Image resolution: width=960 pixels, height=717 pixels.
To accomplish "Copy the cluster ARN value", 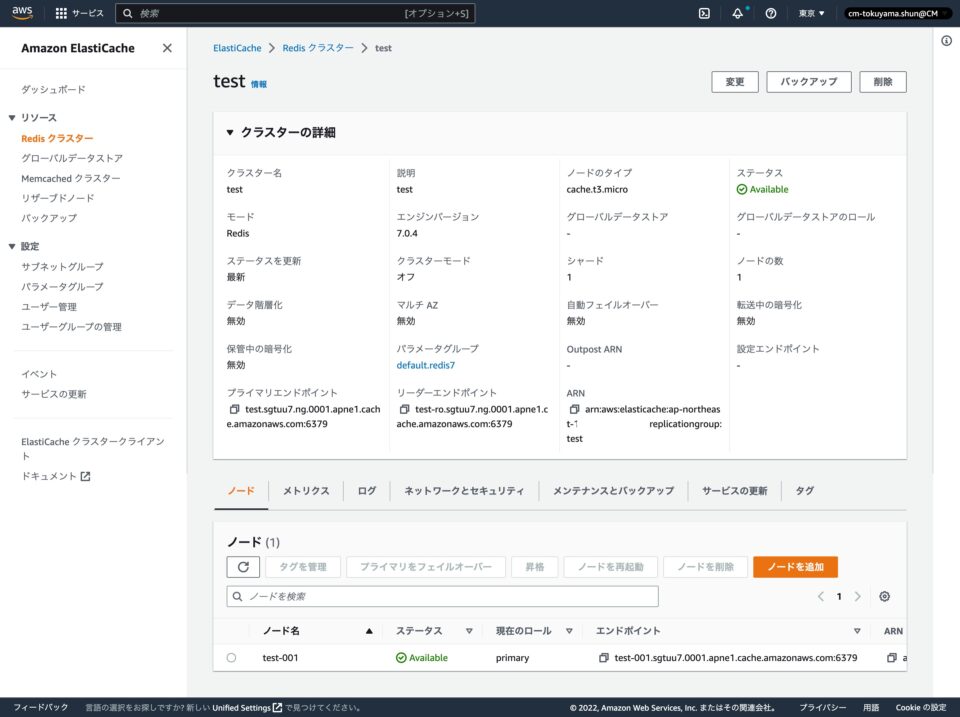I will (x=574, y=409).
